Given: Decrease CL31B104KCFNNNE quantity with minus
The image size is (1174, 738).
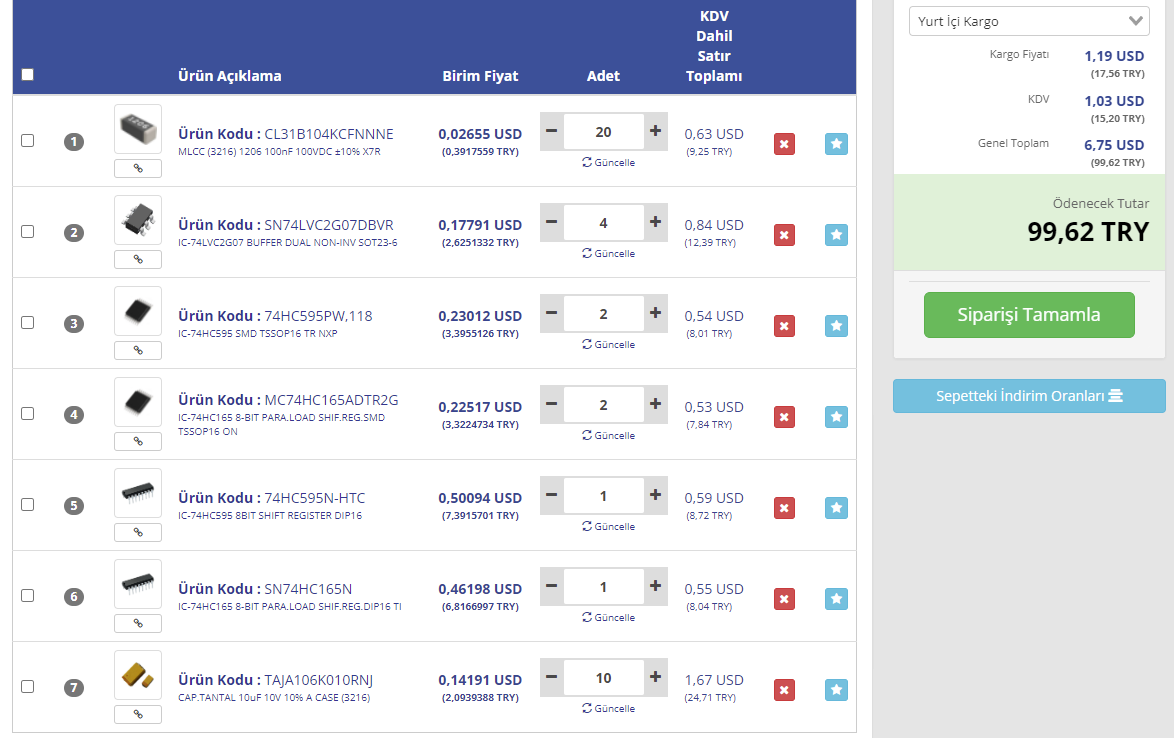Looking at the screenshot, I should tap(551, 131).
